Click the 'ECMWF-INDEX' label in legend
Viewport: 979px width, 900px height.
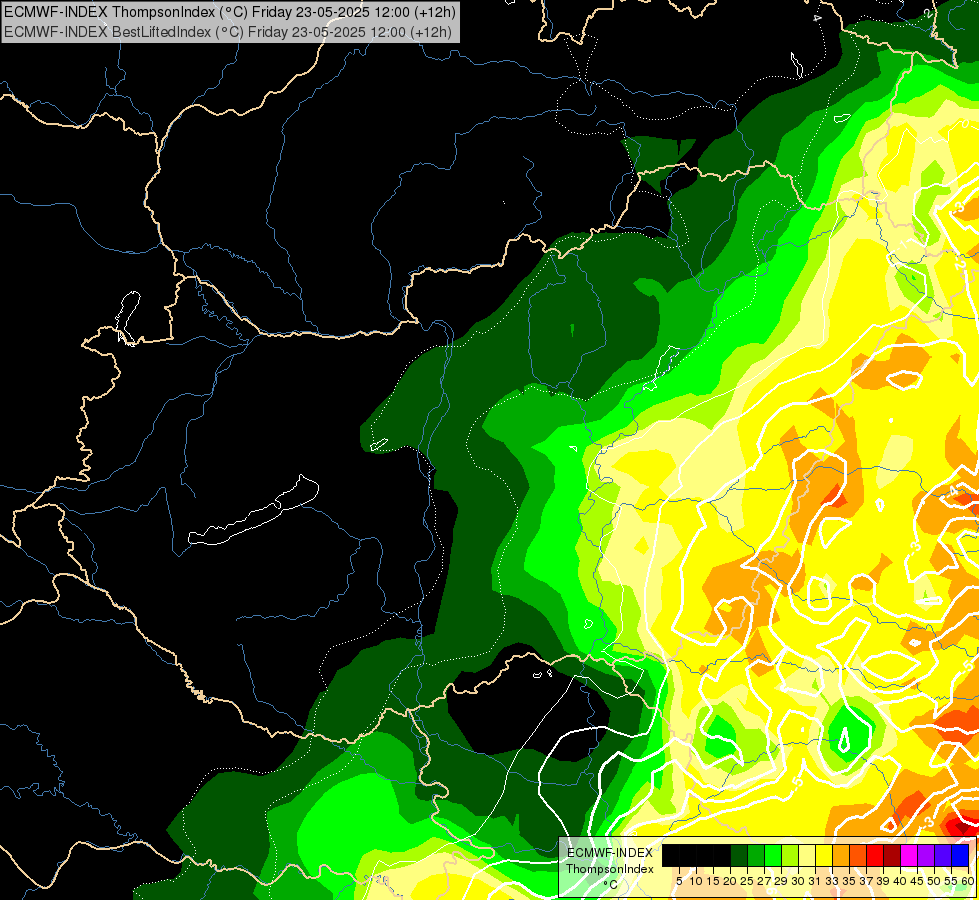610,853
